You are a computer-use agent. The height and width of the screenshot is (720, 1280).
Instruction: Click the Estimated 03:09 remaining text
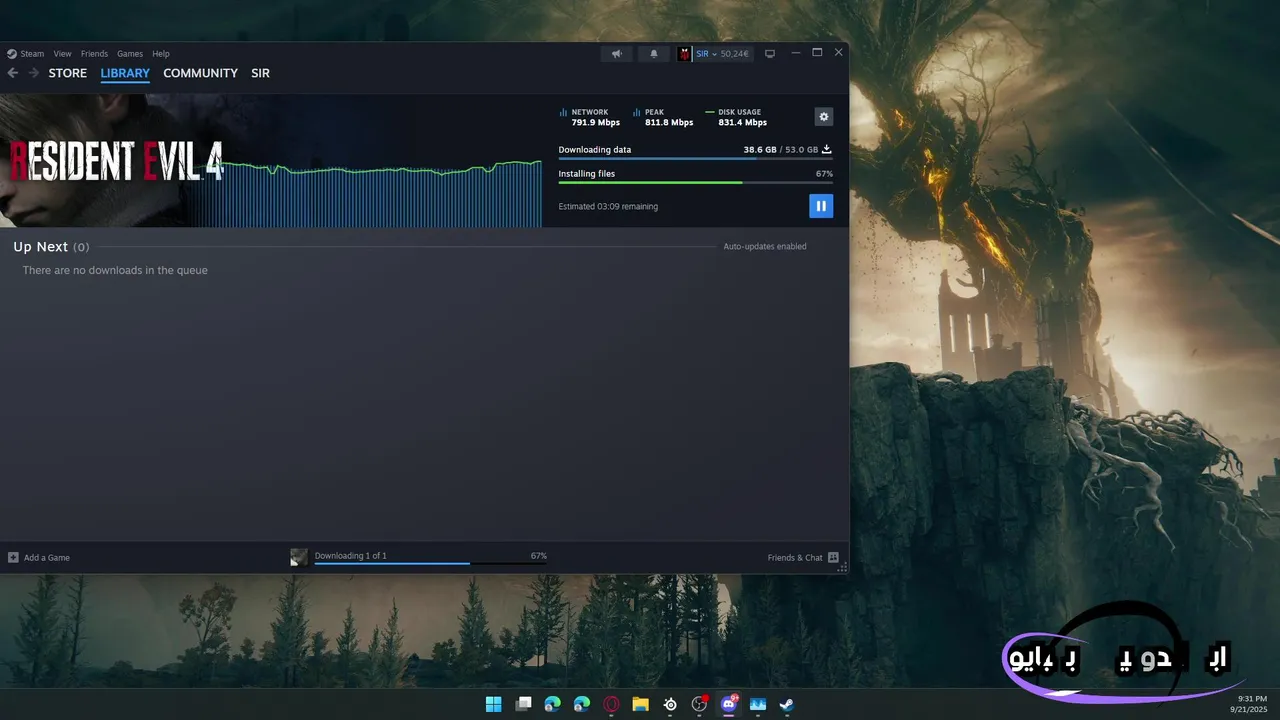(608, 207)
